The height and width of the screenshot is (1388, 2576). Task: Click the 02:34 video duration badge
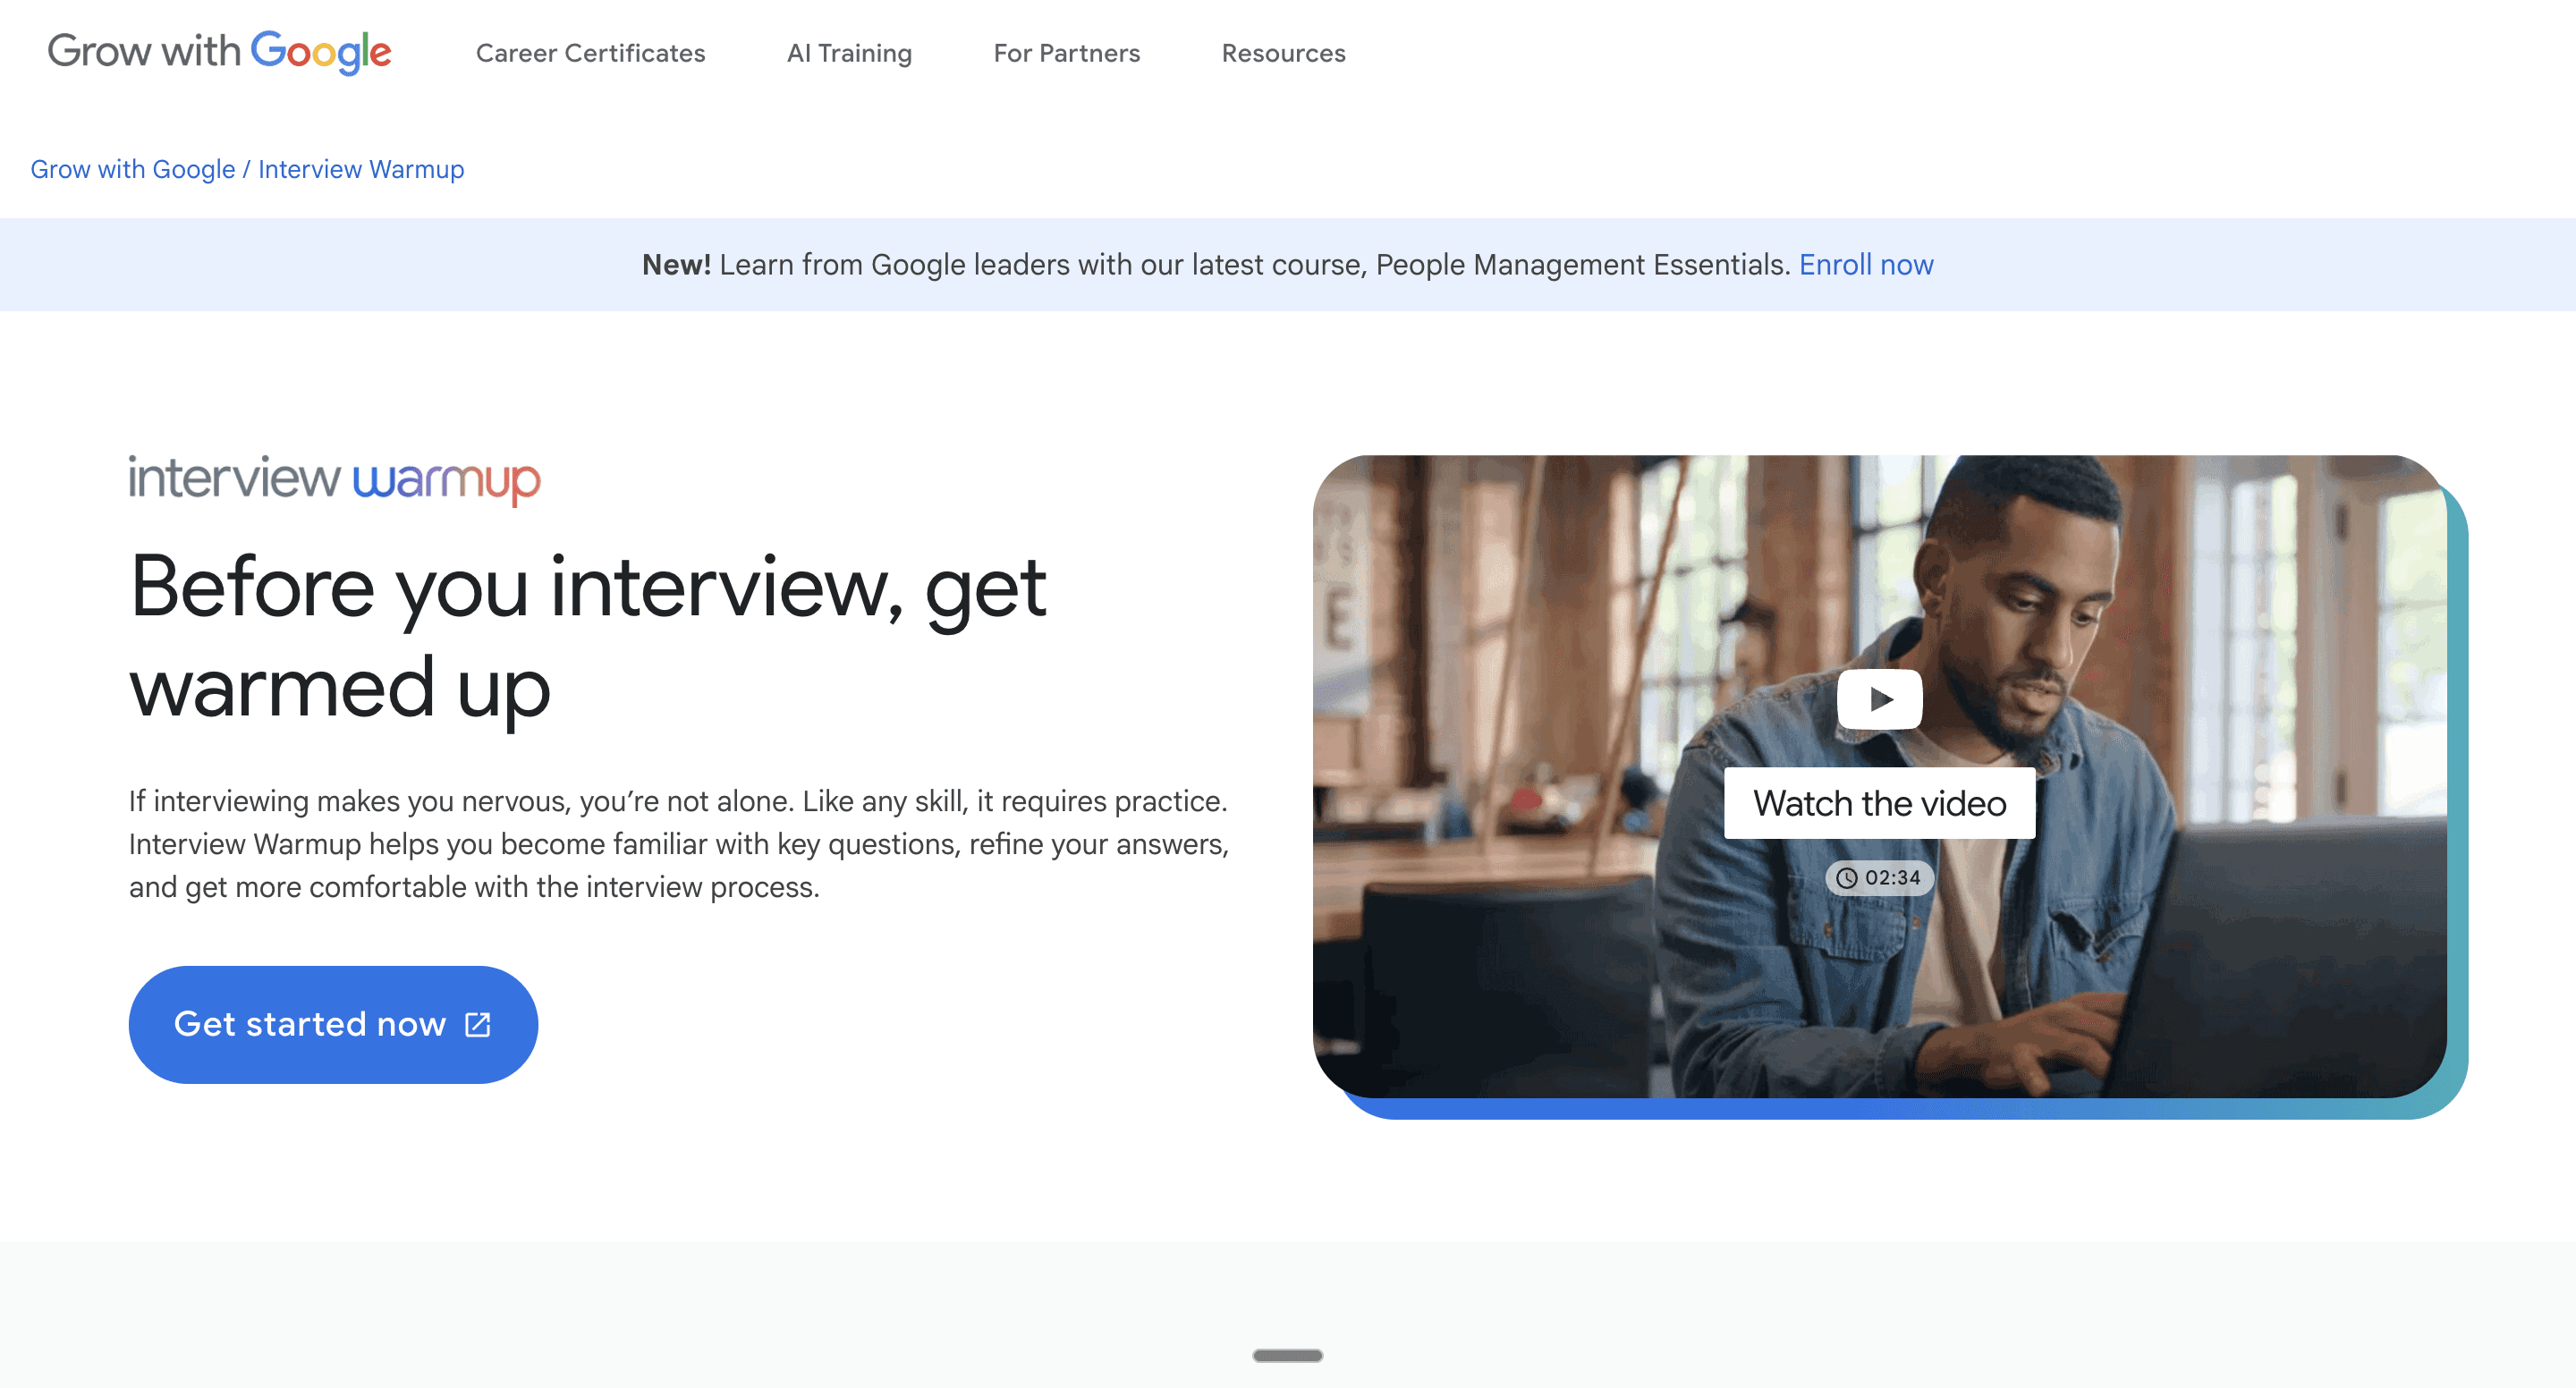pyautogui.click(x=1880, y=878)
